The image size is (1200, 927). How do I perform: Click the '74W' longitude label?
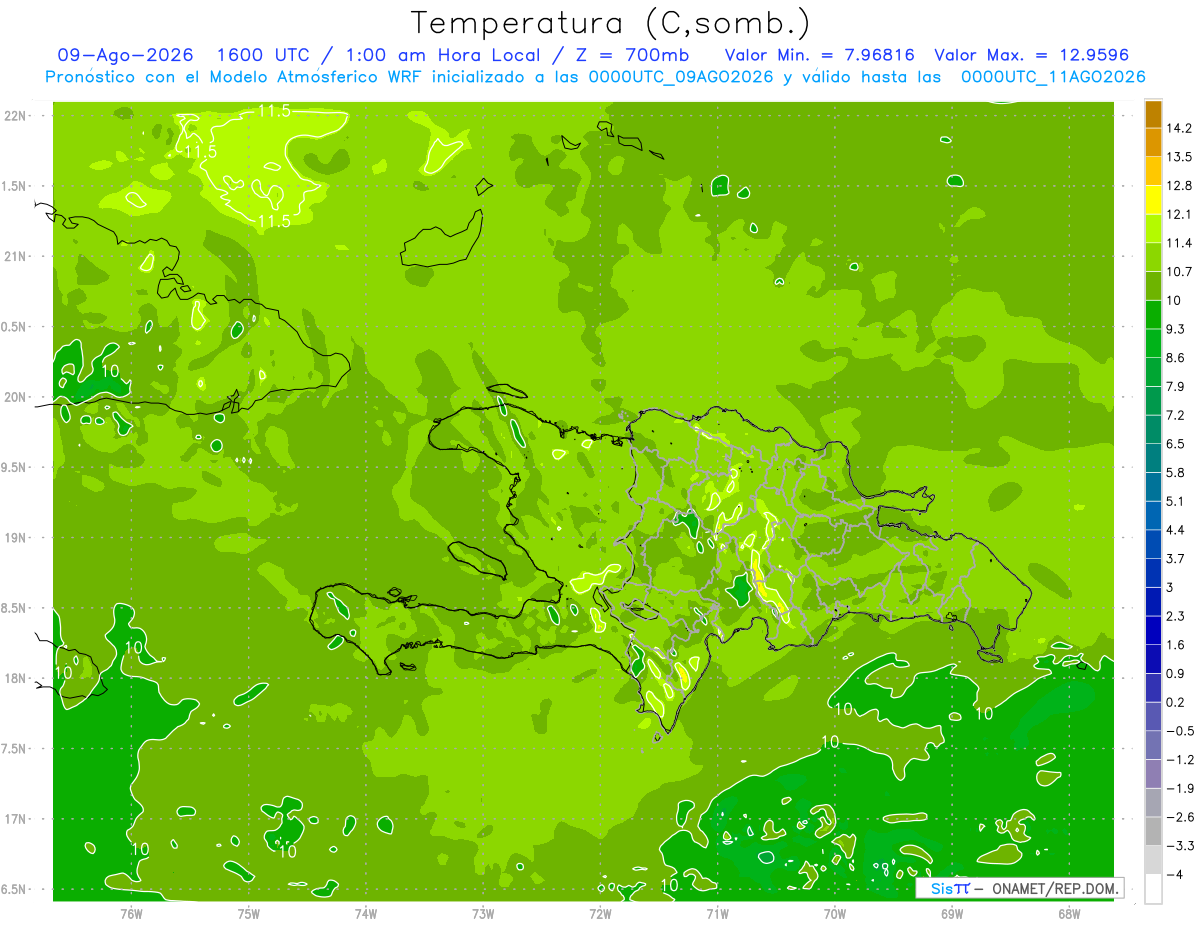[x=366, y=914]
